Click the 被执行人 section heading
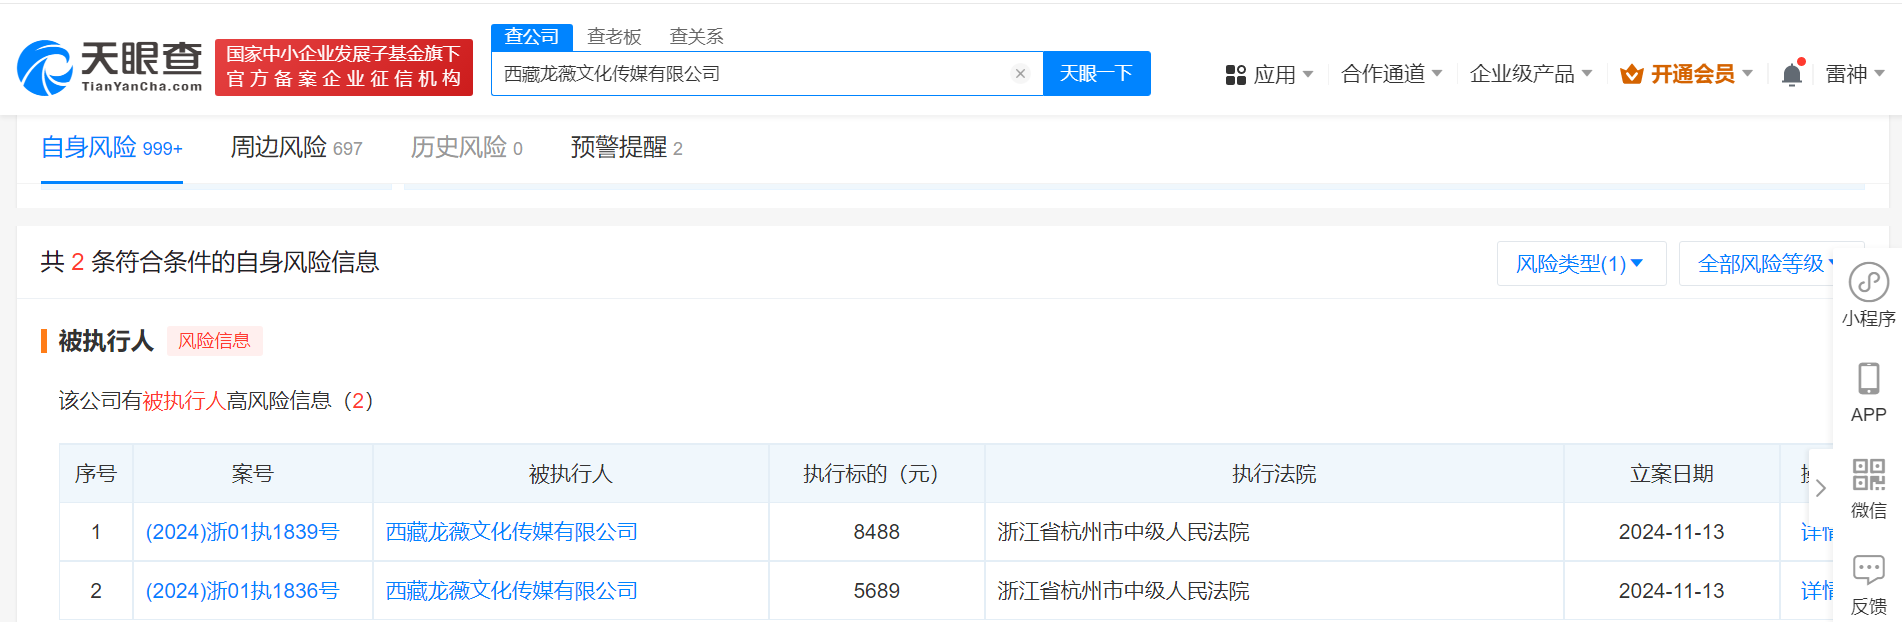The height and width of the screenshot is (622, 1902). 106,341
